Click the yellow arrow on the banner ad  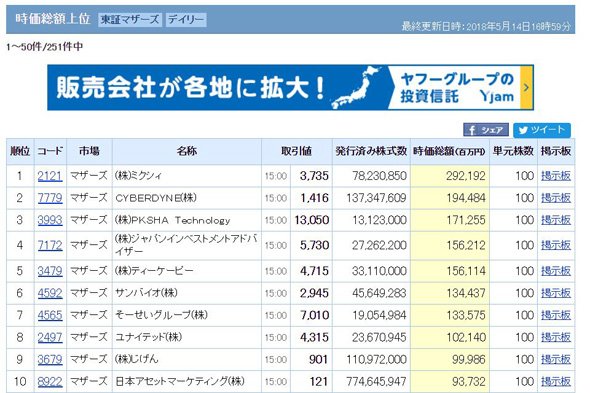(x=526, y=88)
